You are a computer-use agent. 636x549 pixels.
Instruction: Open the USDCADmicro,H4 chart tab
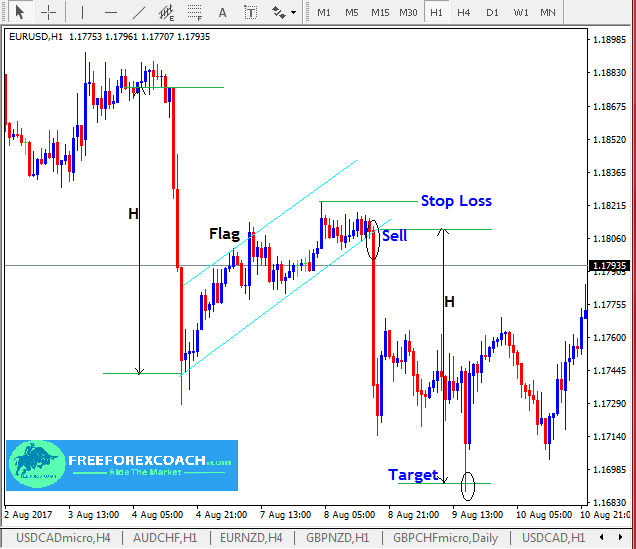pyautogui.click(x=62, y=538)
